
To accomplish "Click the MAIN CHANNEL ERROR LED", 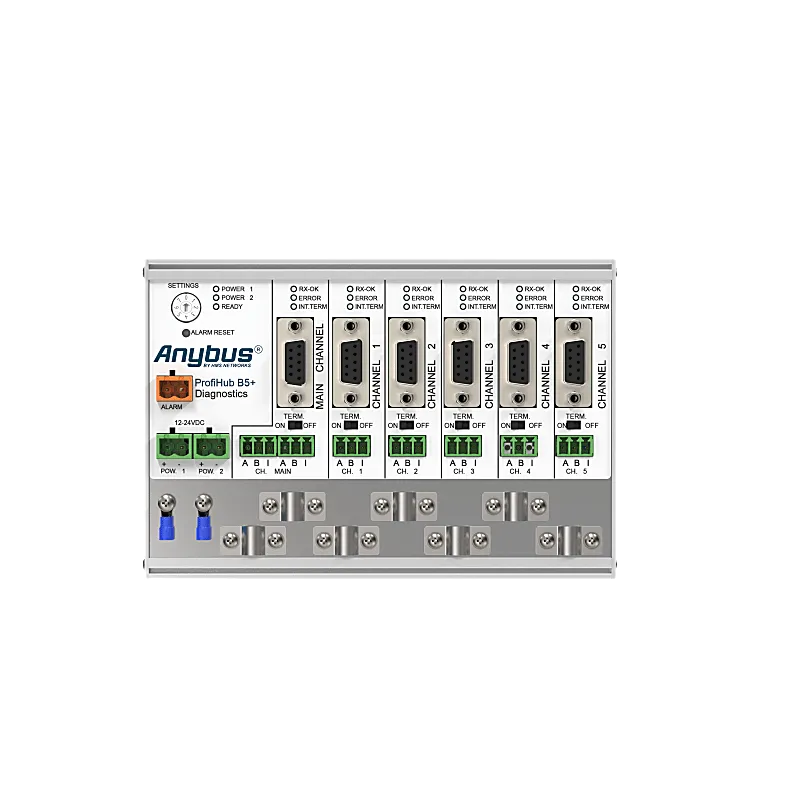I will pos(293,298).
